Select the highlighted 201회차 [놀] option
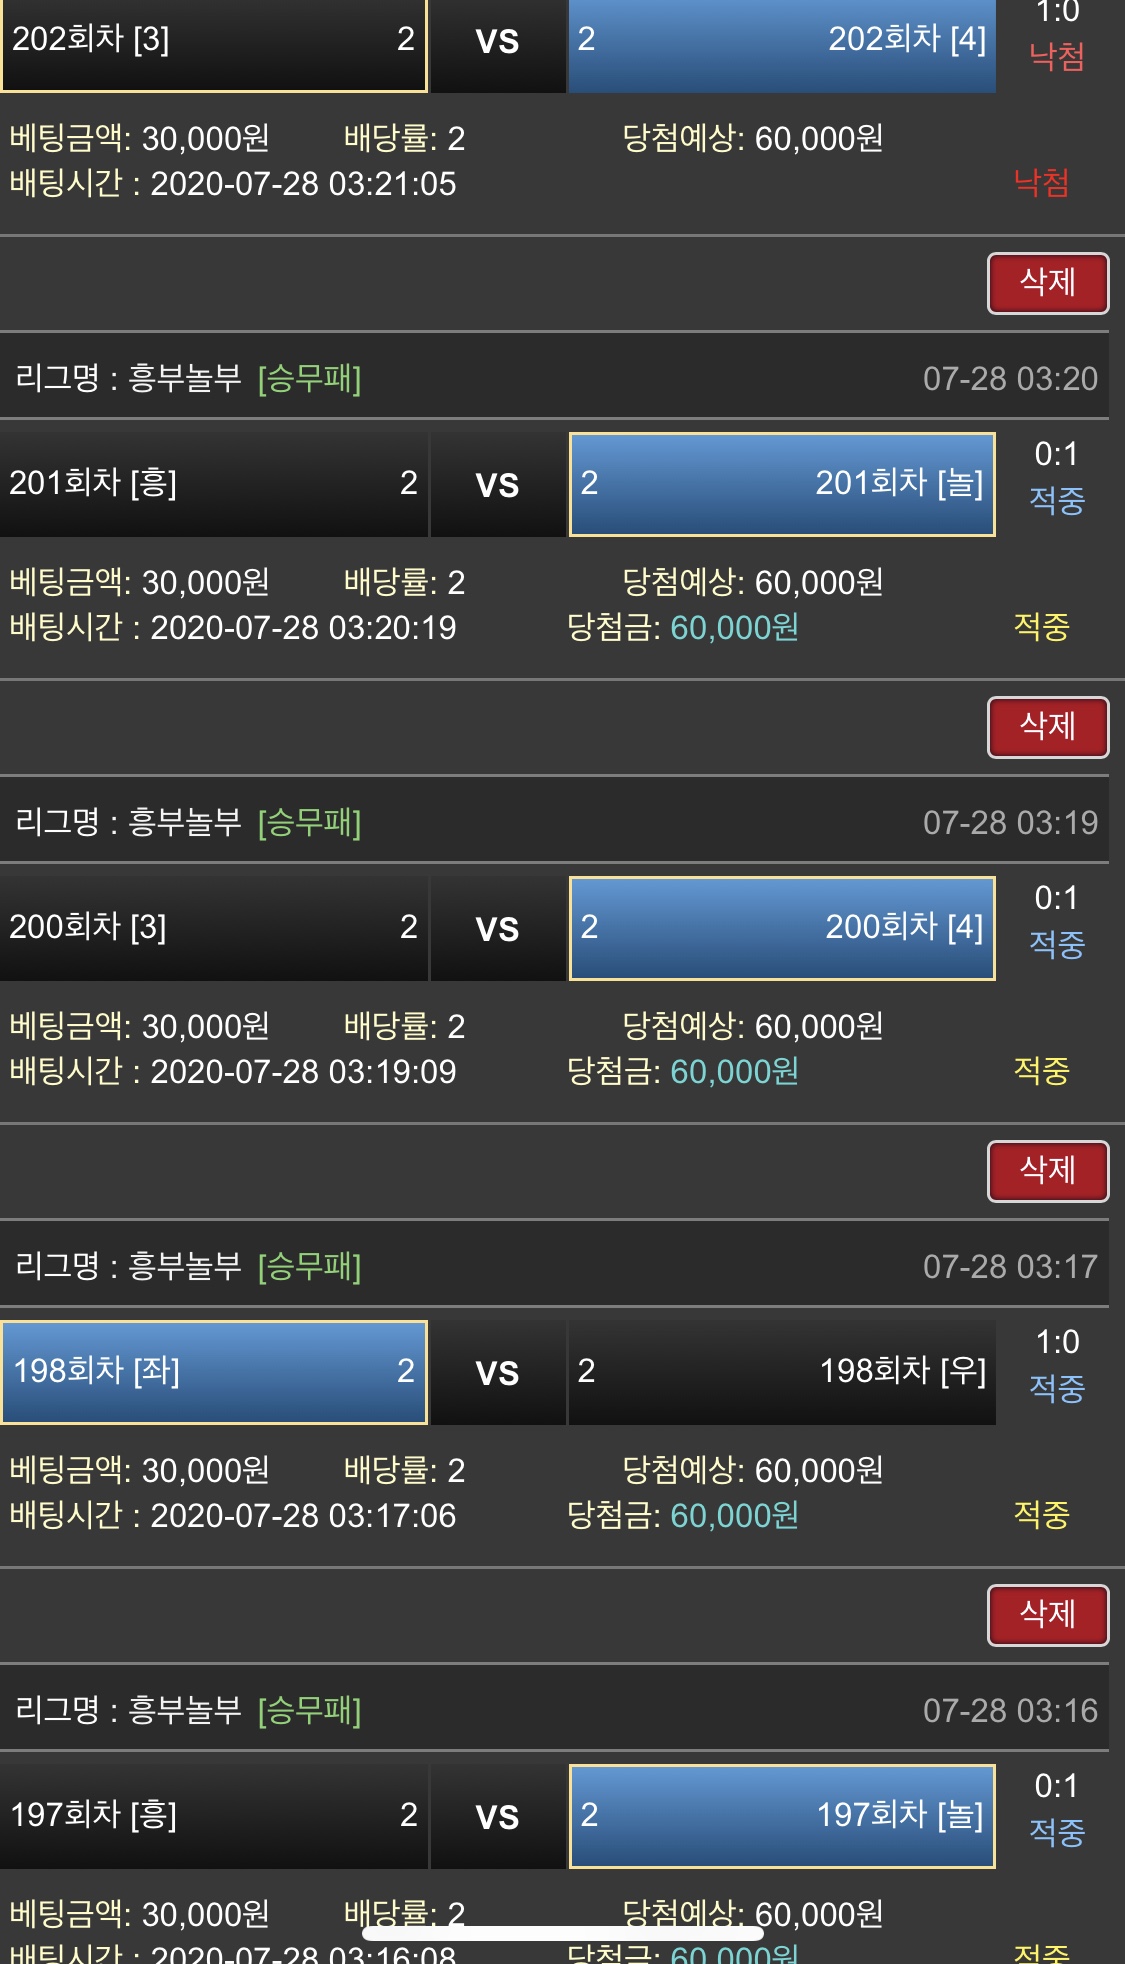Viewport: 1125px width, 1964px height. [x=782, y=484]
